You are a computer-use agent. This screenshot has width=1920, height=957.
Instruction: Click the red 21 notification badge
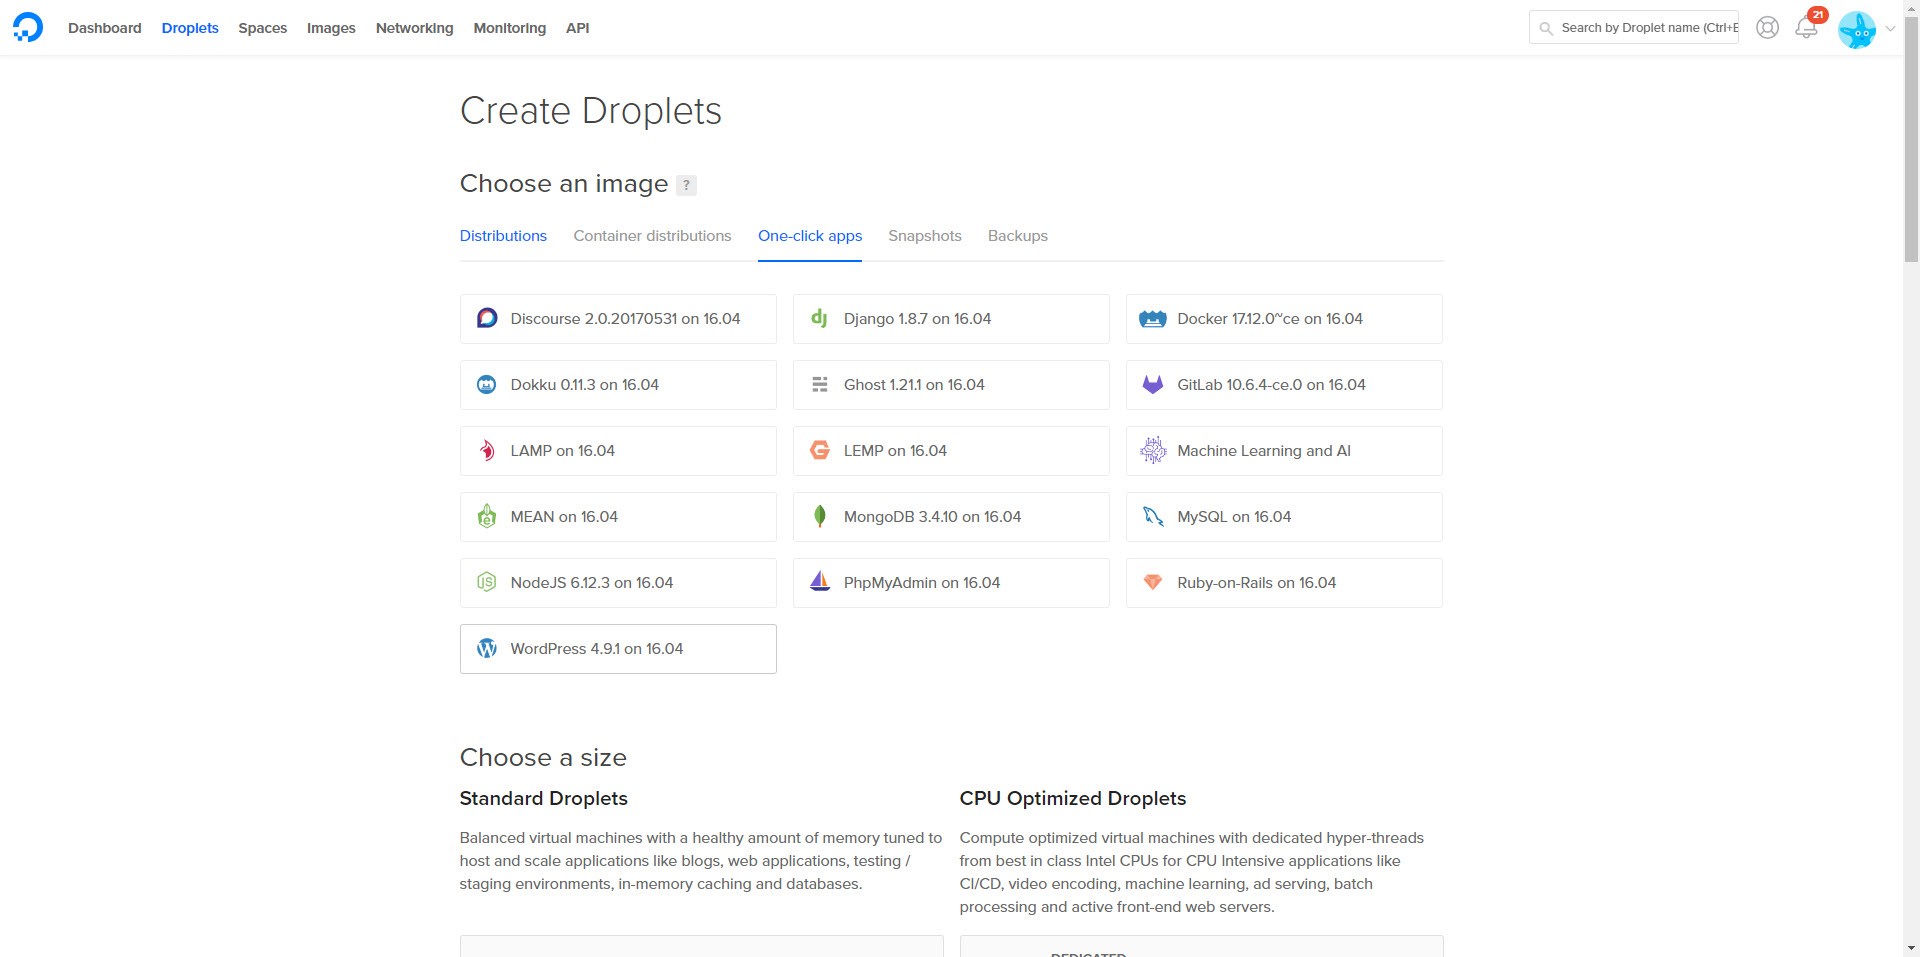pos(1818,15)
